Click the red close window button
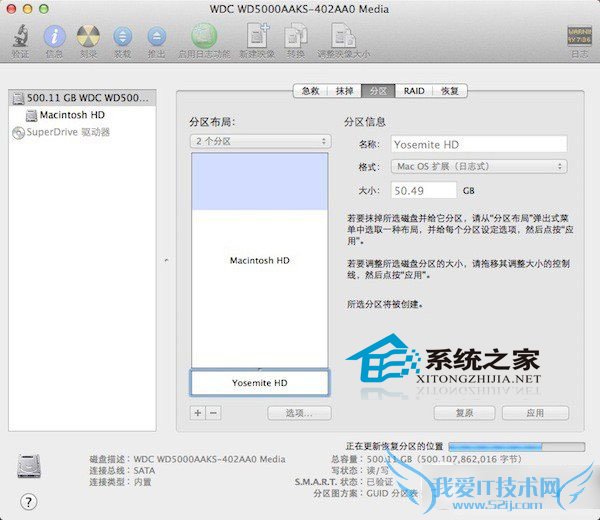The image size is (600, 520). (11, 9)
